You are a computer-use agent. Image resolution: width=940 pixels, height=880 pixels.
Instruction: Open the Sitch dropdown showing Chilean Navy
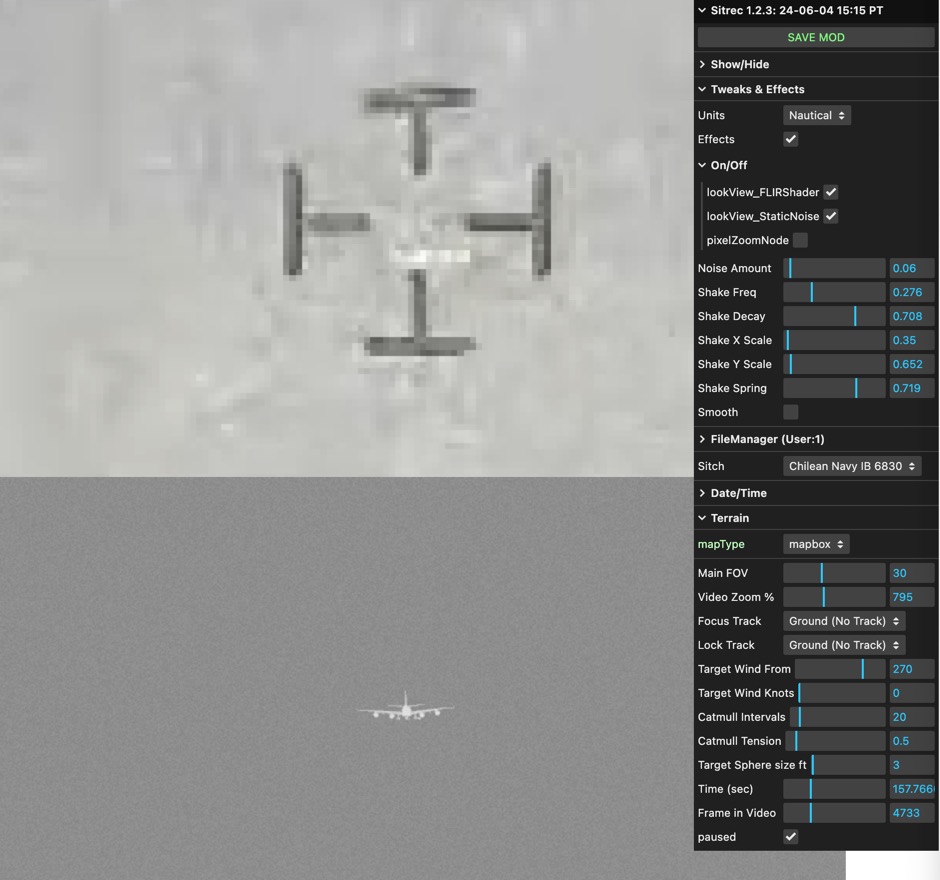coord(852,466)
